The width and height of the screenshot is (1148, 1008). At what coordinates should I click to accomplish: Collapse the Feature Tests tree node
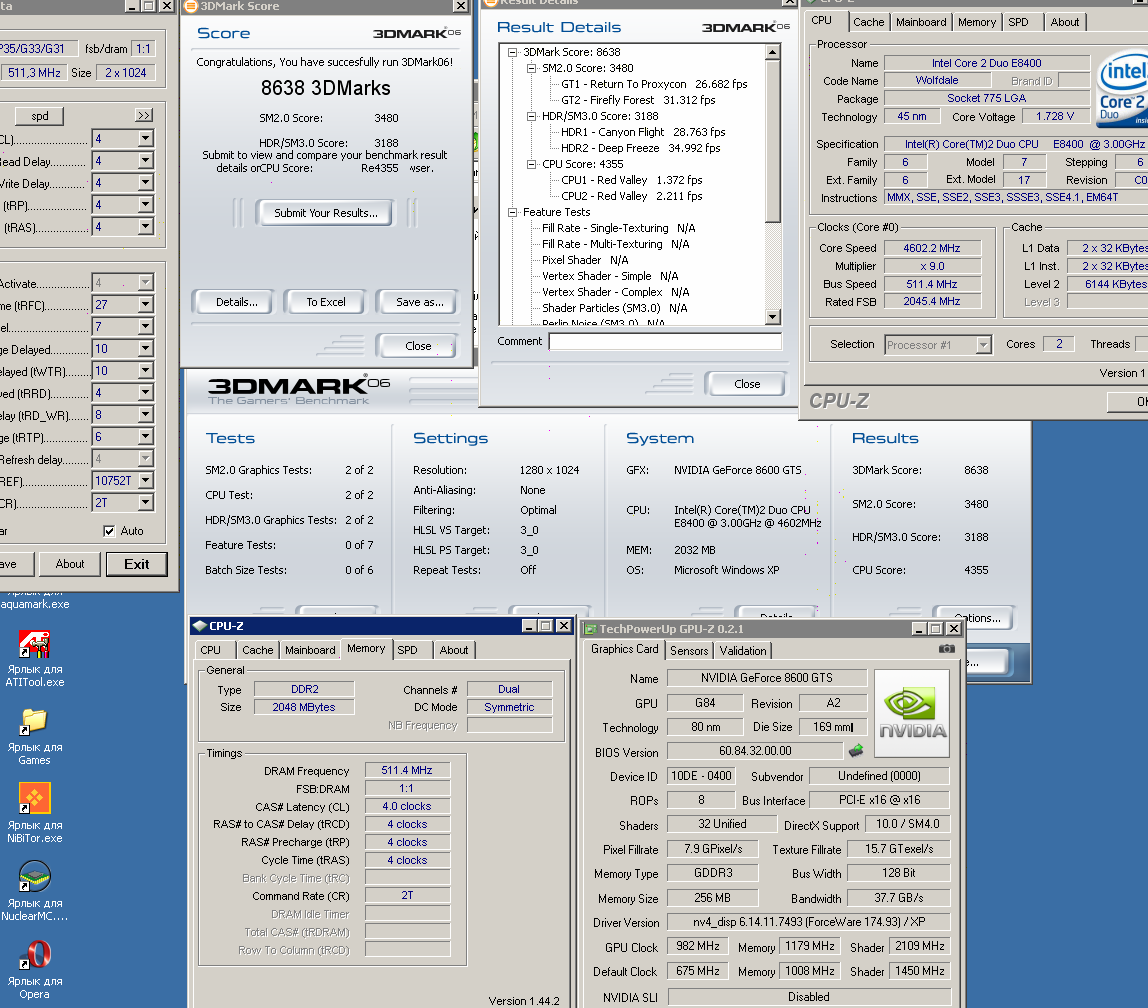(512, 212)
